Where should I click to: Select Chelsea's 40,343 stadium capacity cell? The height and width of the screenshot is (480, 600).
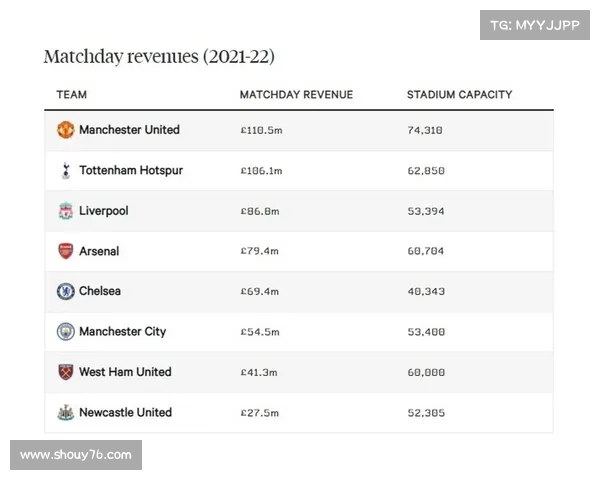click(x=426, y=292)
